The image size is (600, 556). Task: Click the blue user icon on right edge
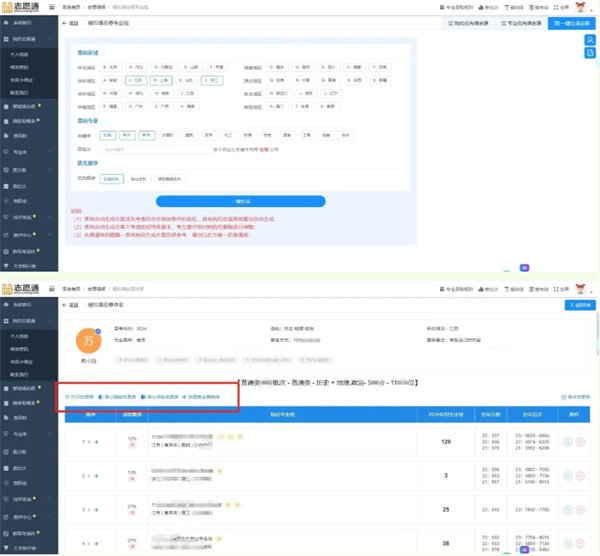pyautogui.click(x=592, y=40)
